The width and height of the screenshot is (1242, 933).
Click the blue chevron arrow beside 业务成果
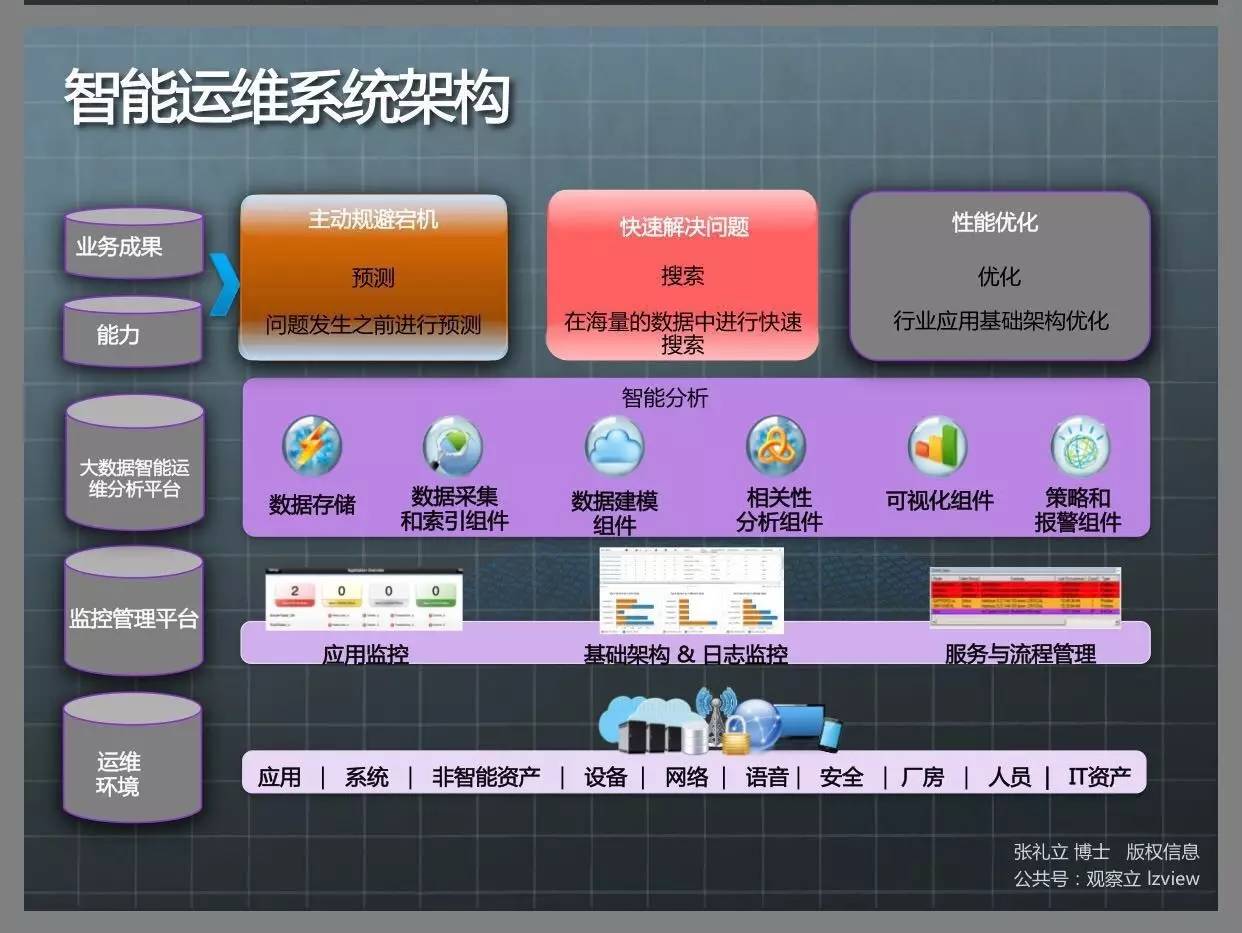224,283
